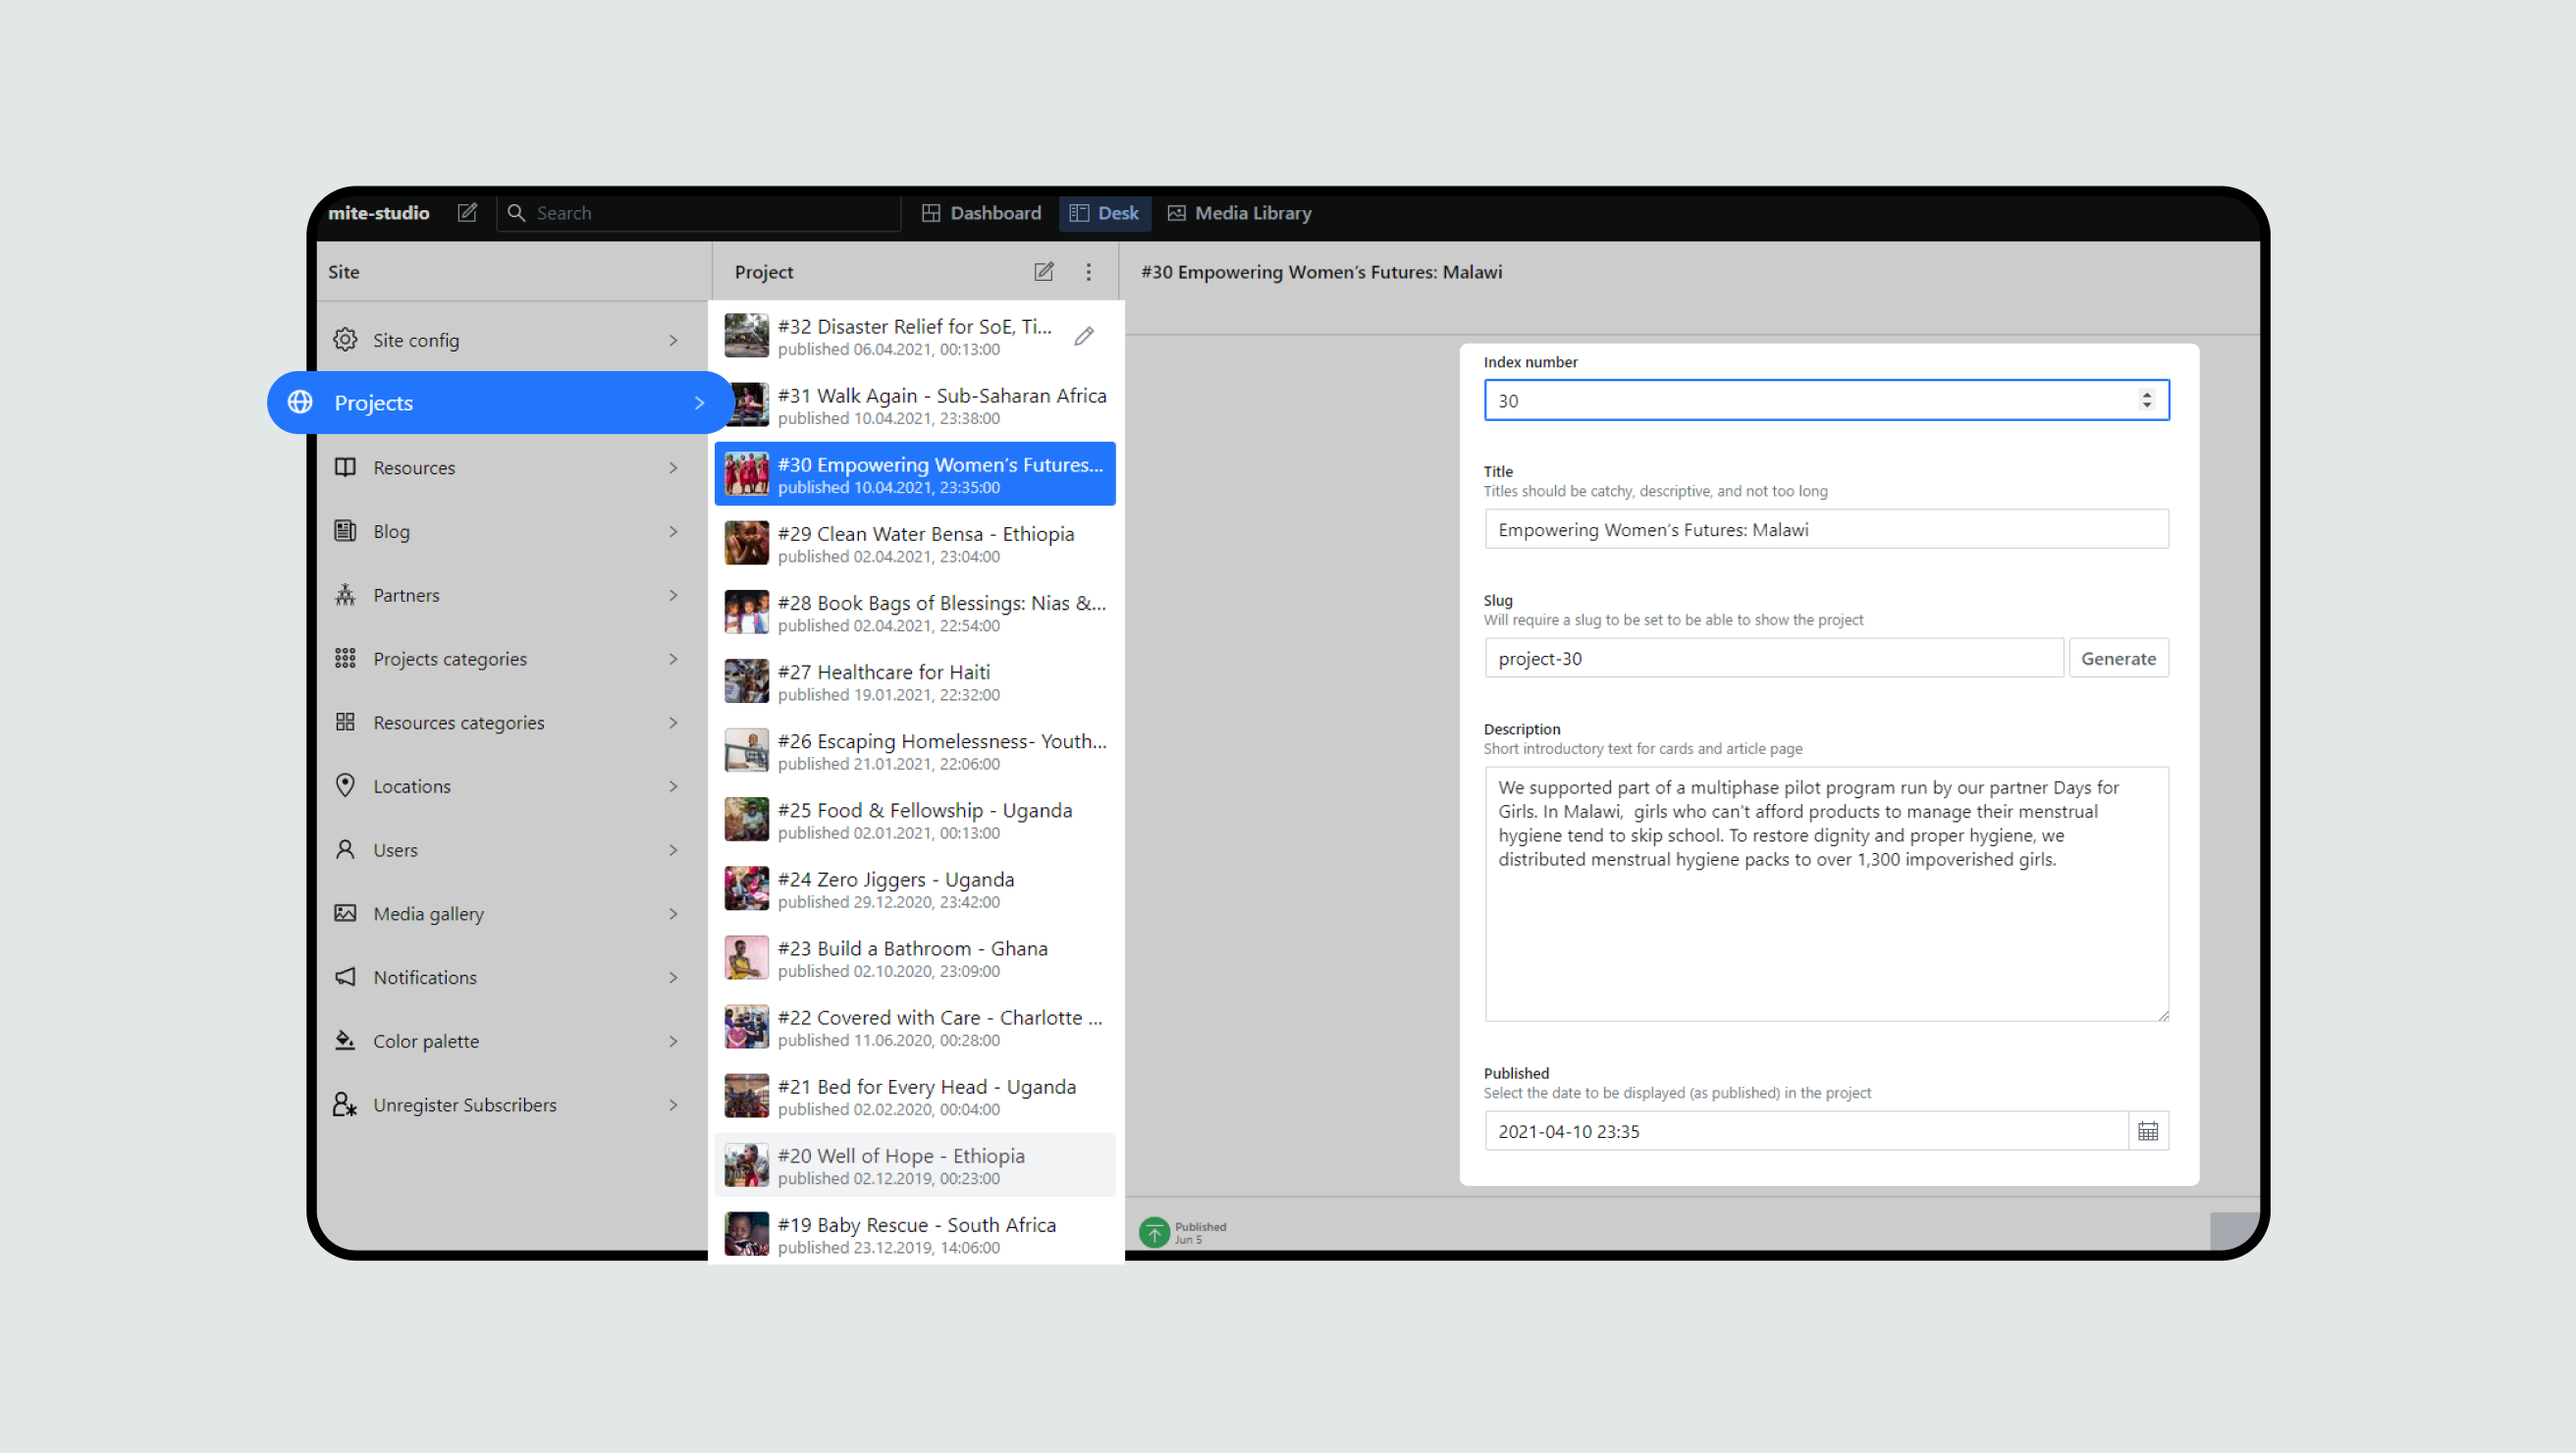
Task: Click the green Published status icon
Action: (1154, 1231)
